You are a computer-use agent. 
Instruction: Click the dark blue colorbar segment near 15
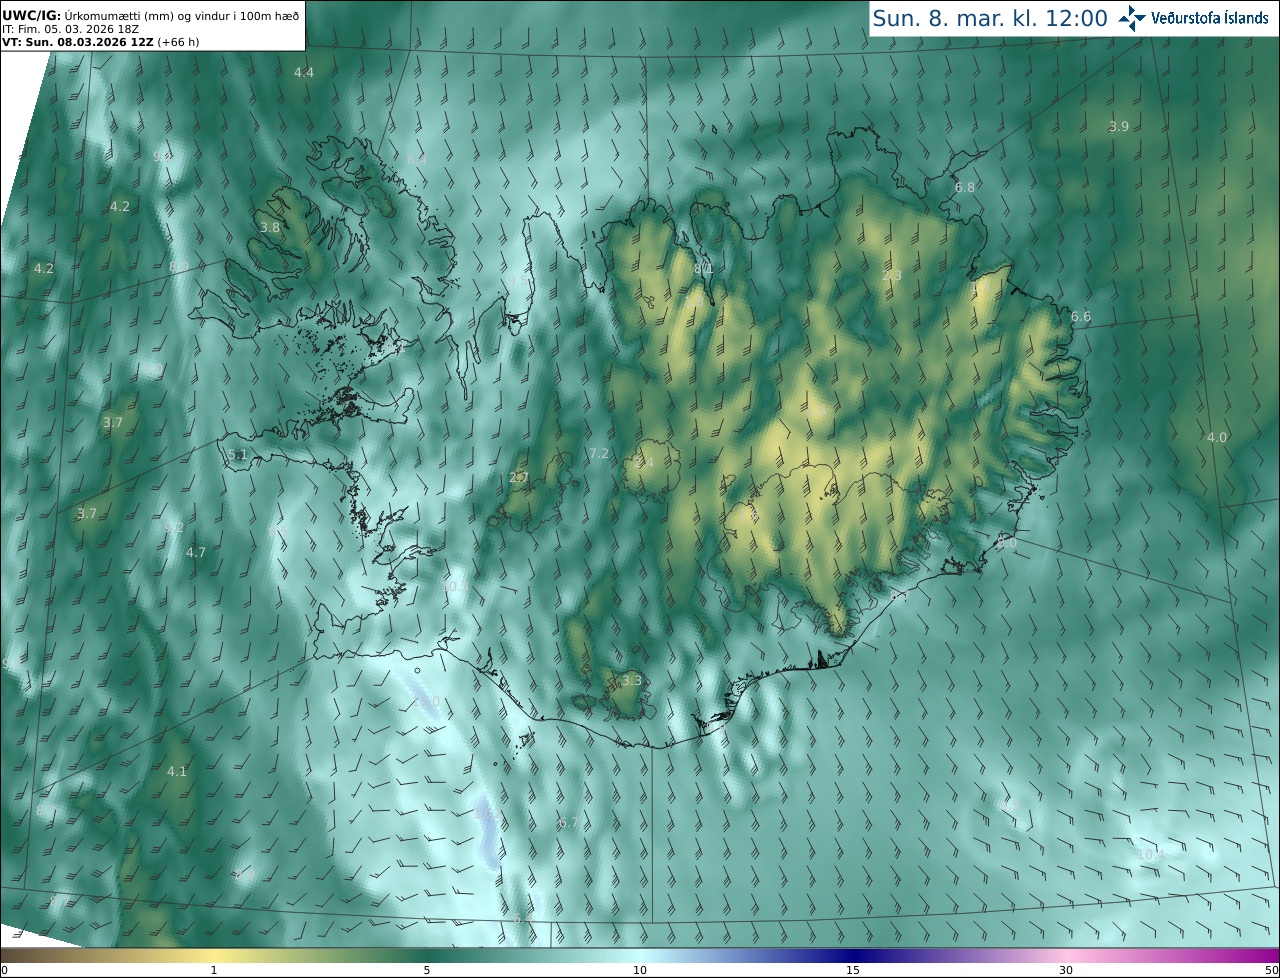[853, 956]
